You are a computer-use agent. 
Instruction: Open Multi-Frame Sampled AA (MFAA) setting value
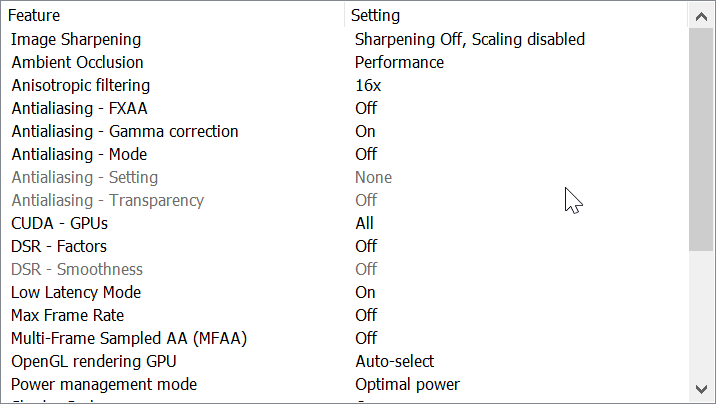click(x=366, y=338)
